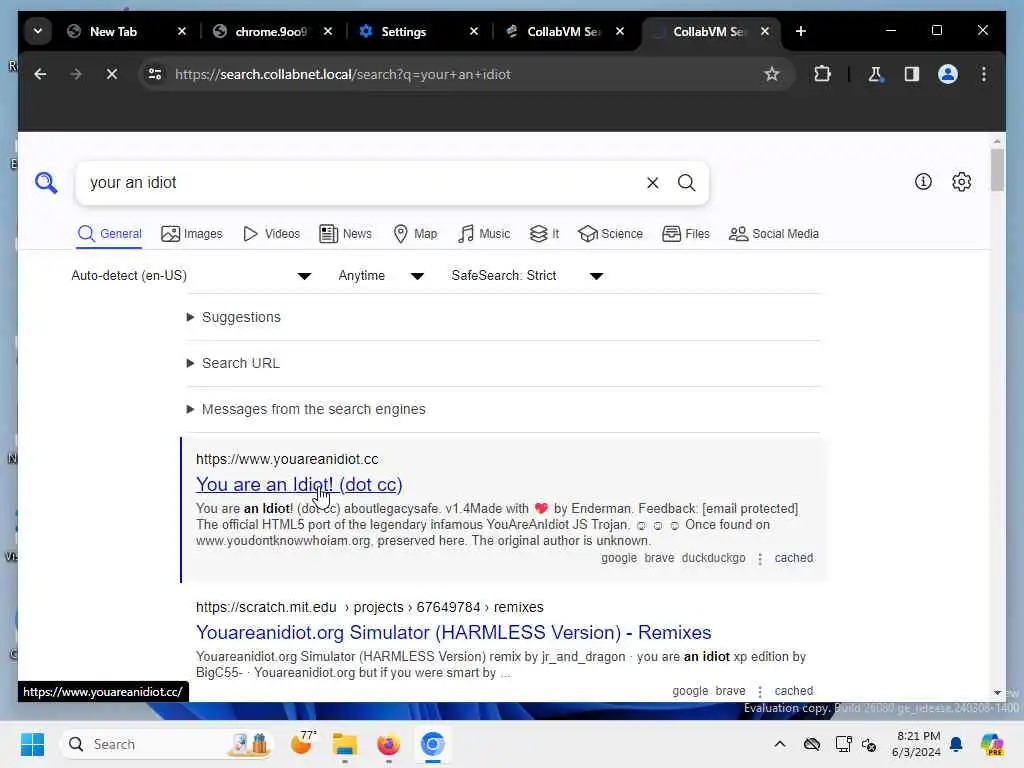Open the Auto-detect language dropdown

191,276
